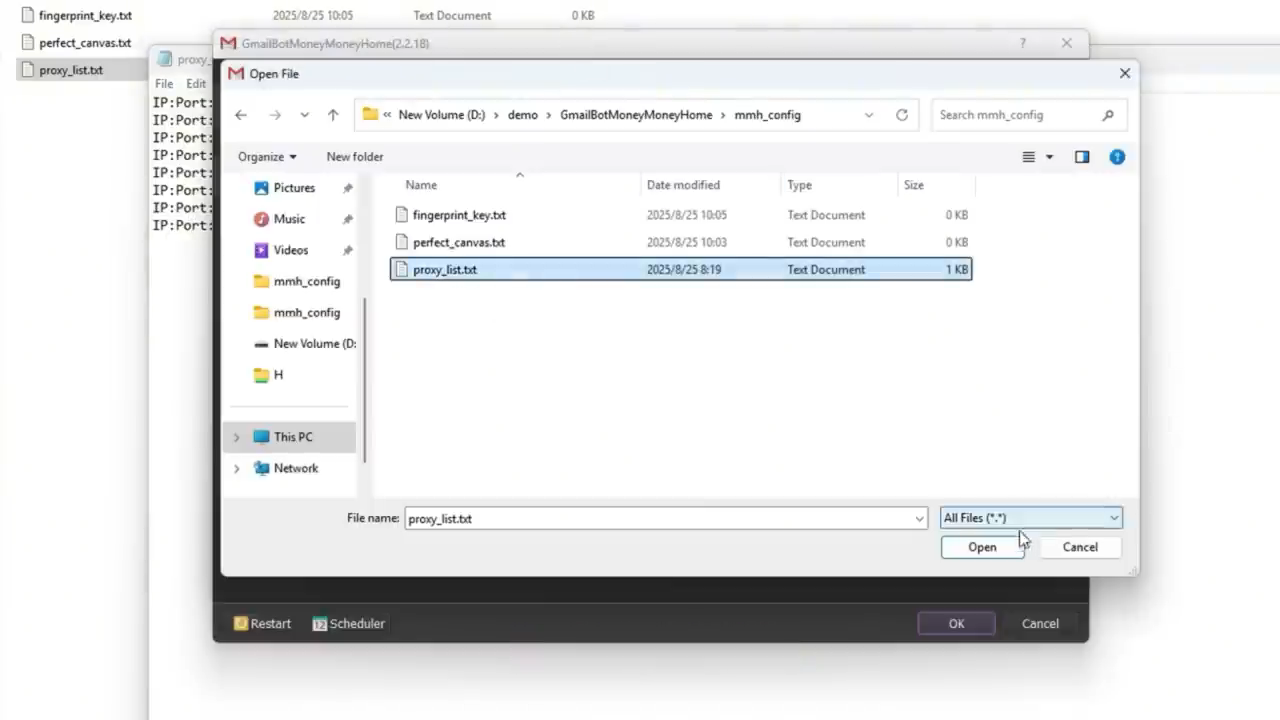Select perfect_canvas.txt in background Explorer list

84,43
